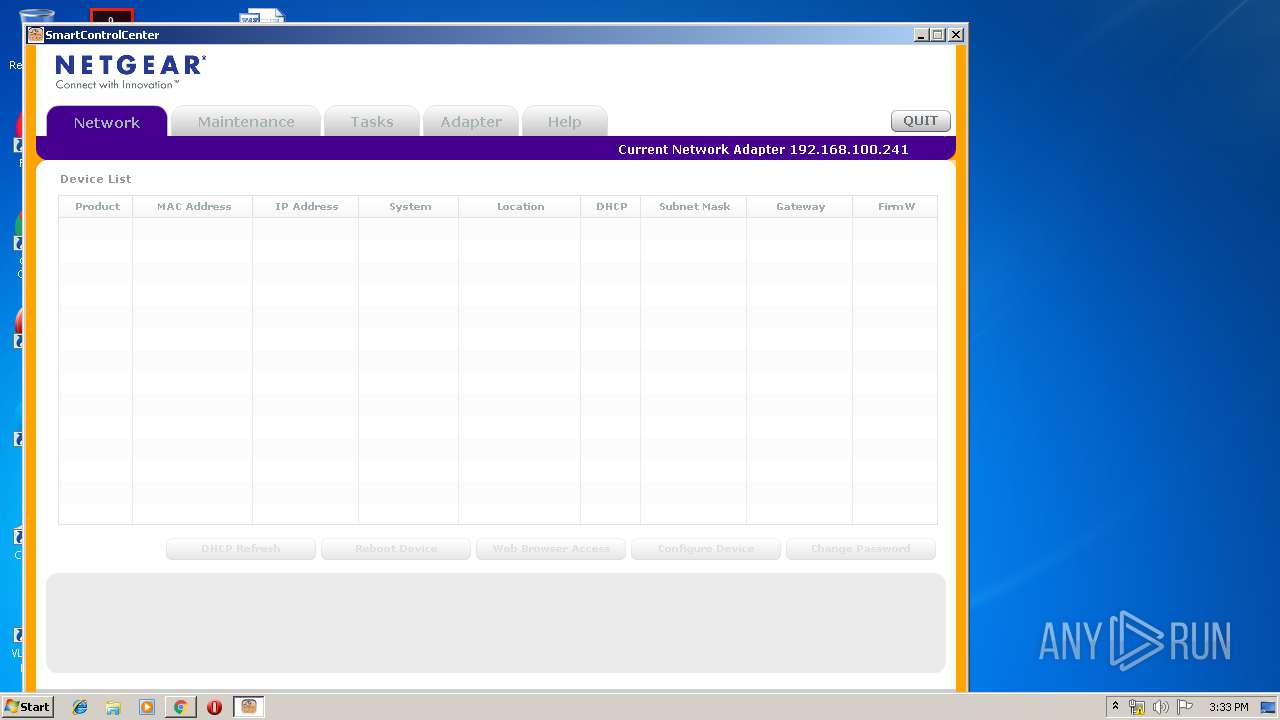The image size is (1280, 720).
Task: Show hidden system tray icons
Action: point(1115,707)
